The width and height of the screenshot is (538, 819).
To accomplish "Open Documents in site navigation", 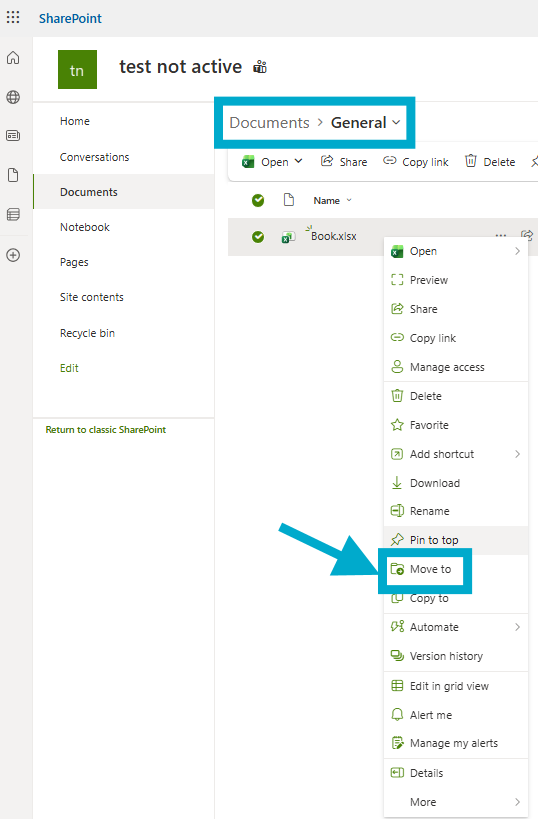I will 124,192.
